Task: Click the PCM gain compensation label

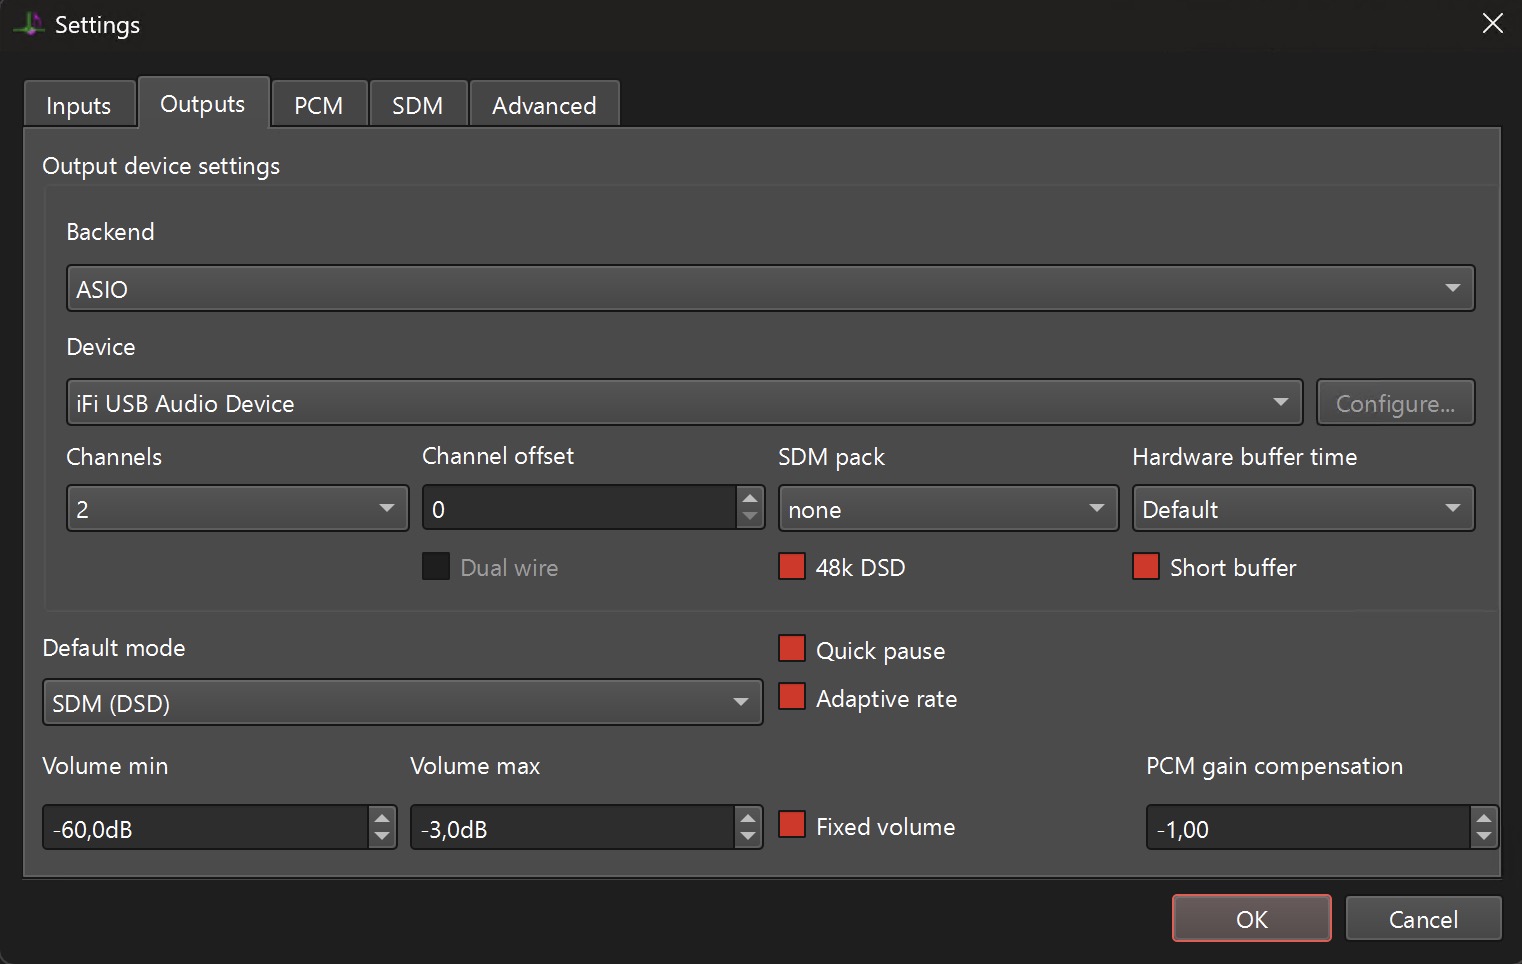Action: pos(1274,766)
